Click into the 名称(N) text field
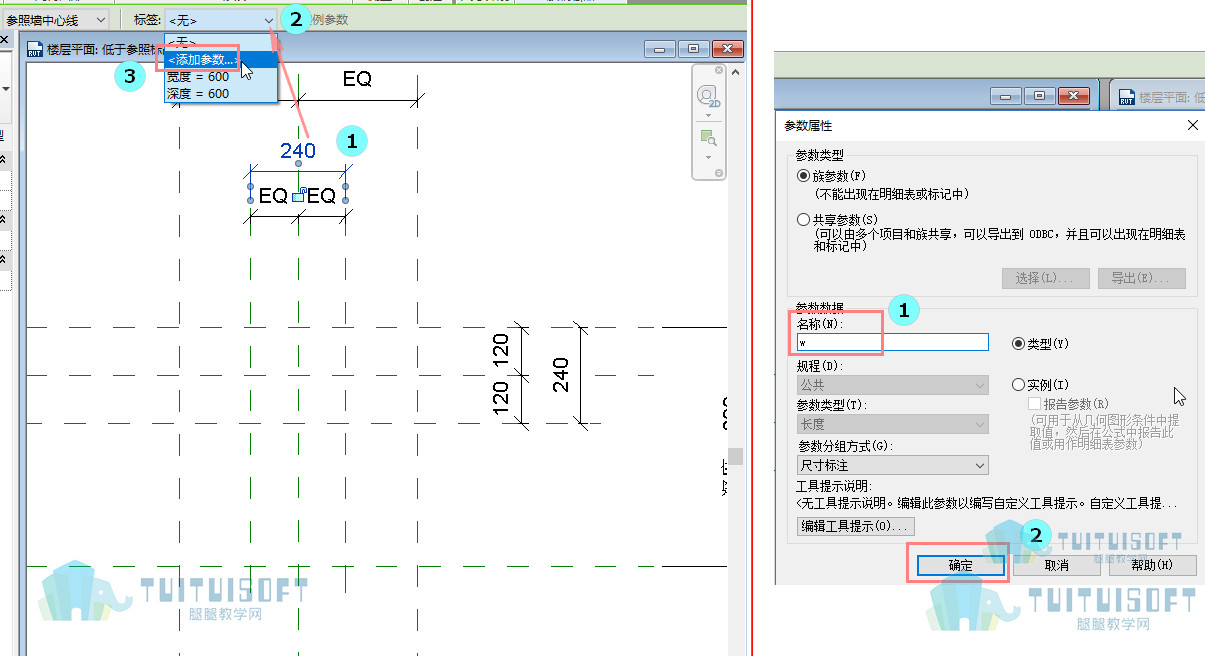 [x=892, y=343]
